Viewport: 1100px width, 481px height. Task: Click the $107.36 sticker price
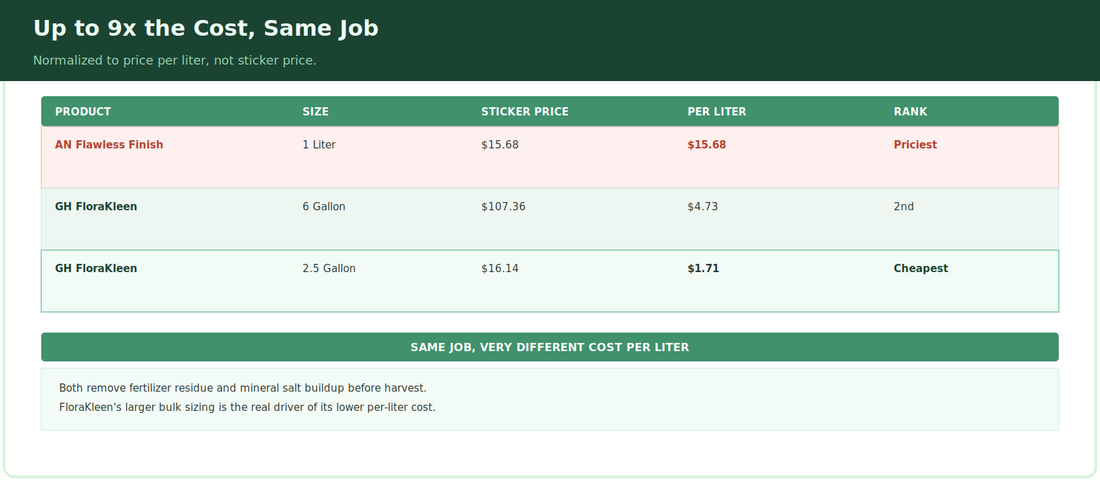[x=504, y=206]
